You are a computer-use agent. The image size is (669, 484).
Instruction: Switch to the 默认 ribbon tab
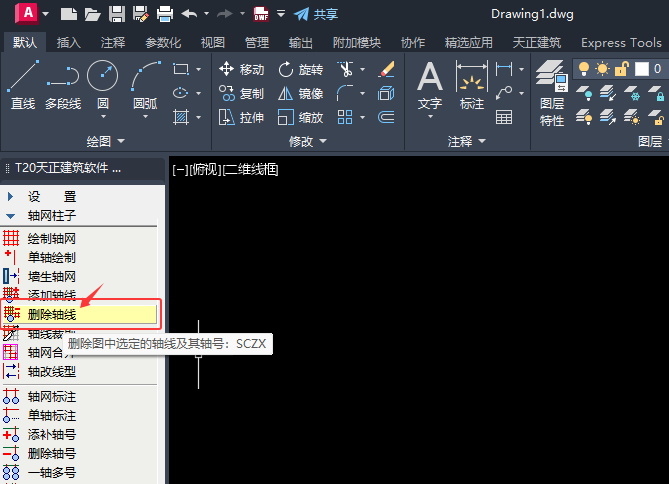coord(25,42)
